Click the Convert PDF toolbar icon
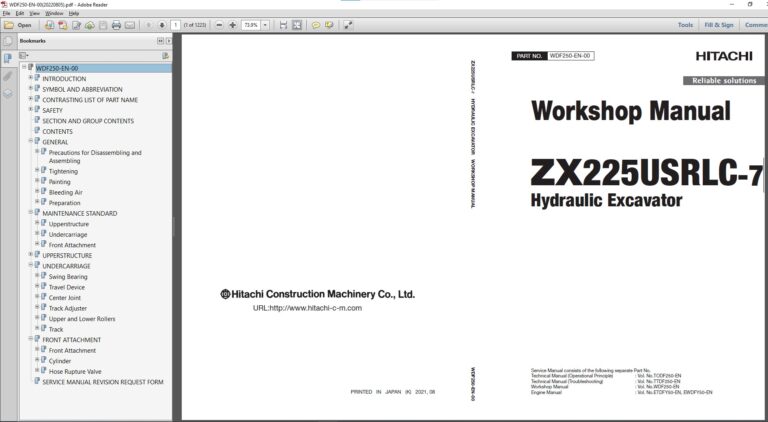768x422 pixels. (x=63, y=25)
